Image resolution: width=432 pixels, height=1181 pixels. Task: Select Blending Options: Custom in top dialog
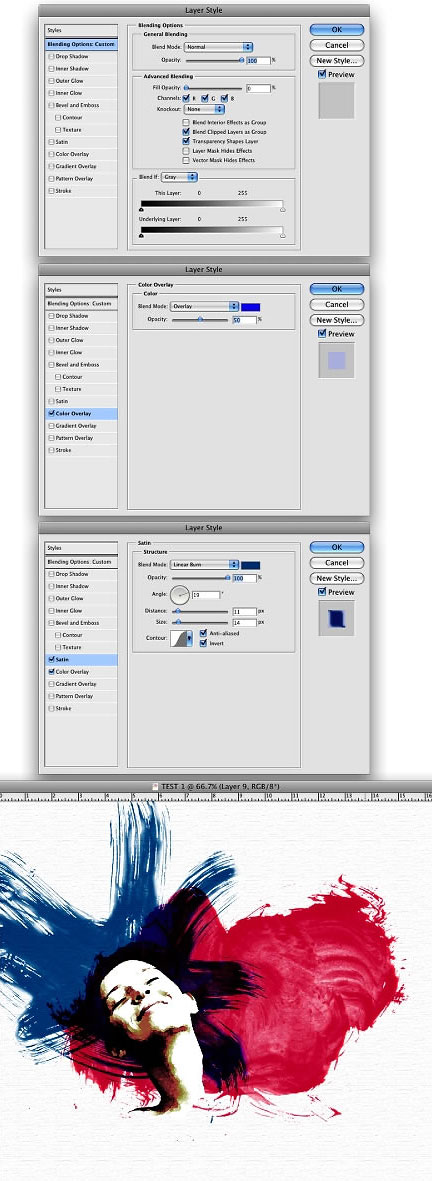[x=81, y=44]
